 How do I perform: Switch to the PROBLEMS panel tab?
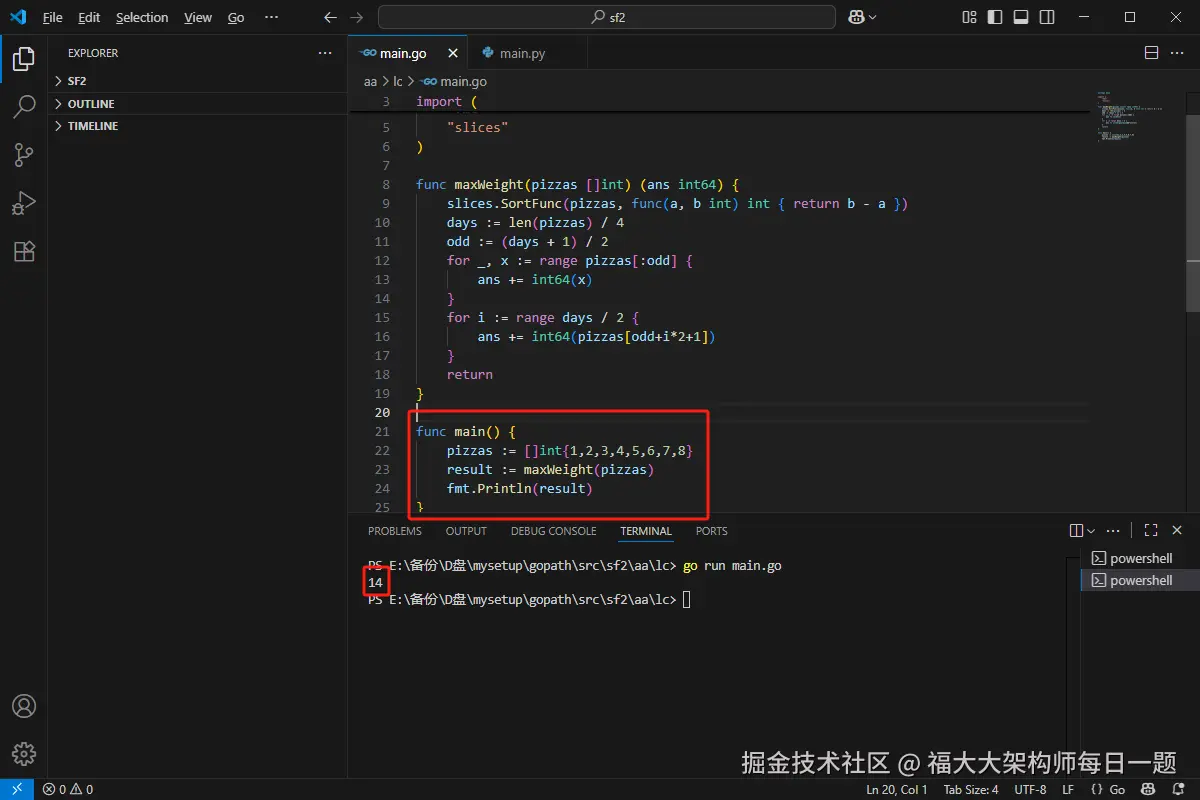395,531
